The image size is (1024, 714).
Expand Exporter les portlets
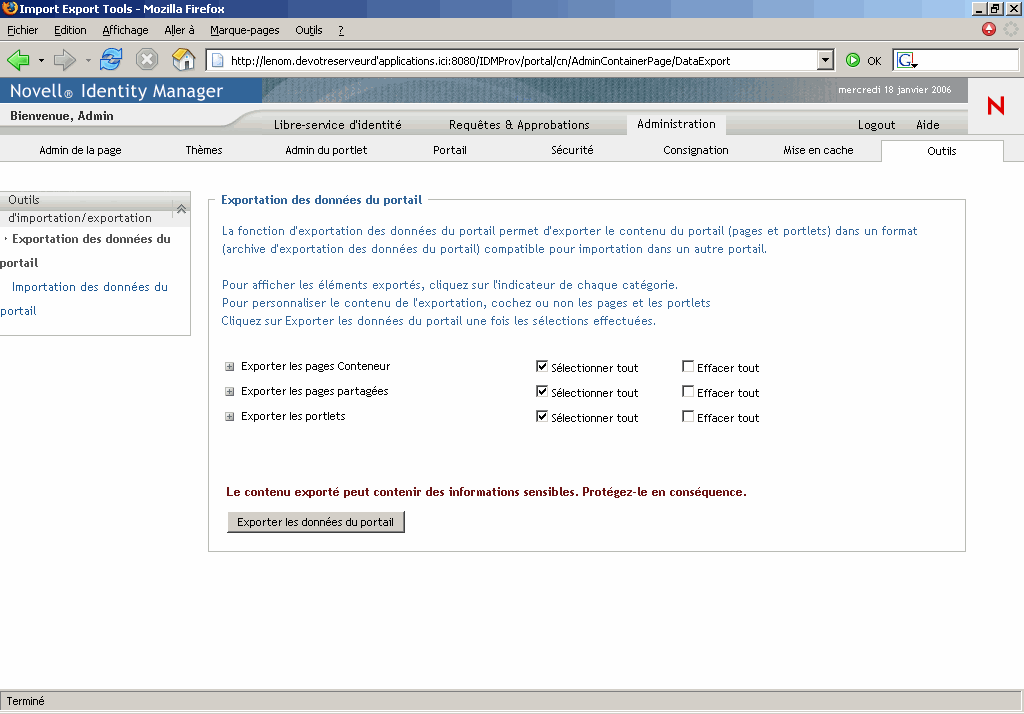click(229, 417)
